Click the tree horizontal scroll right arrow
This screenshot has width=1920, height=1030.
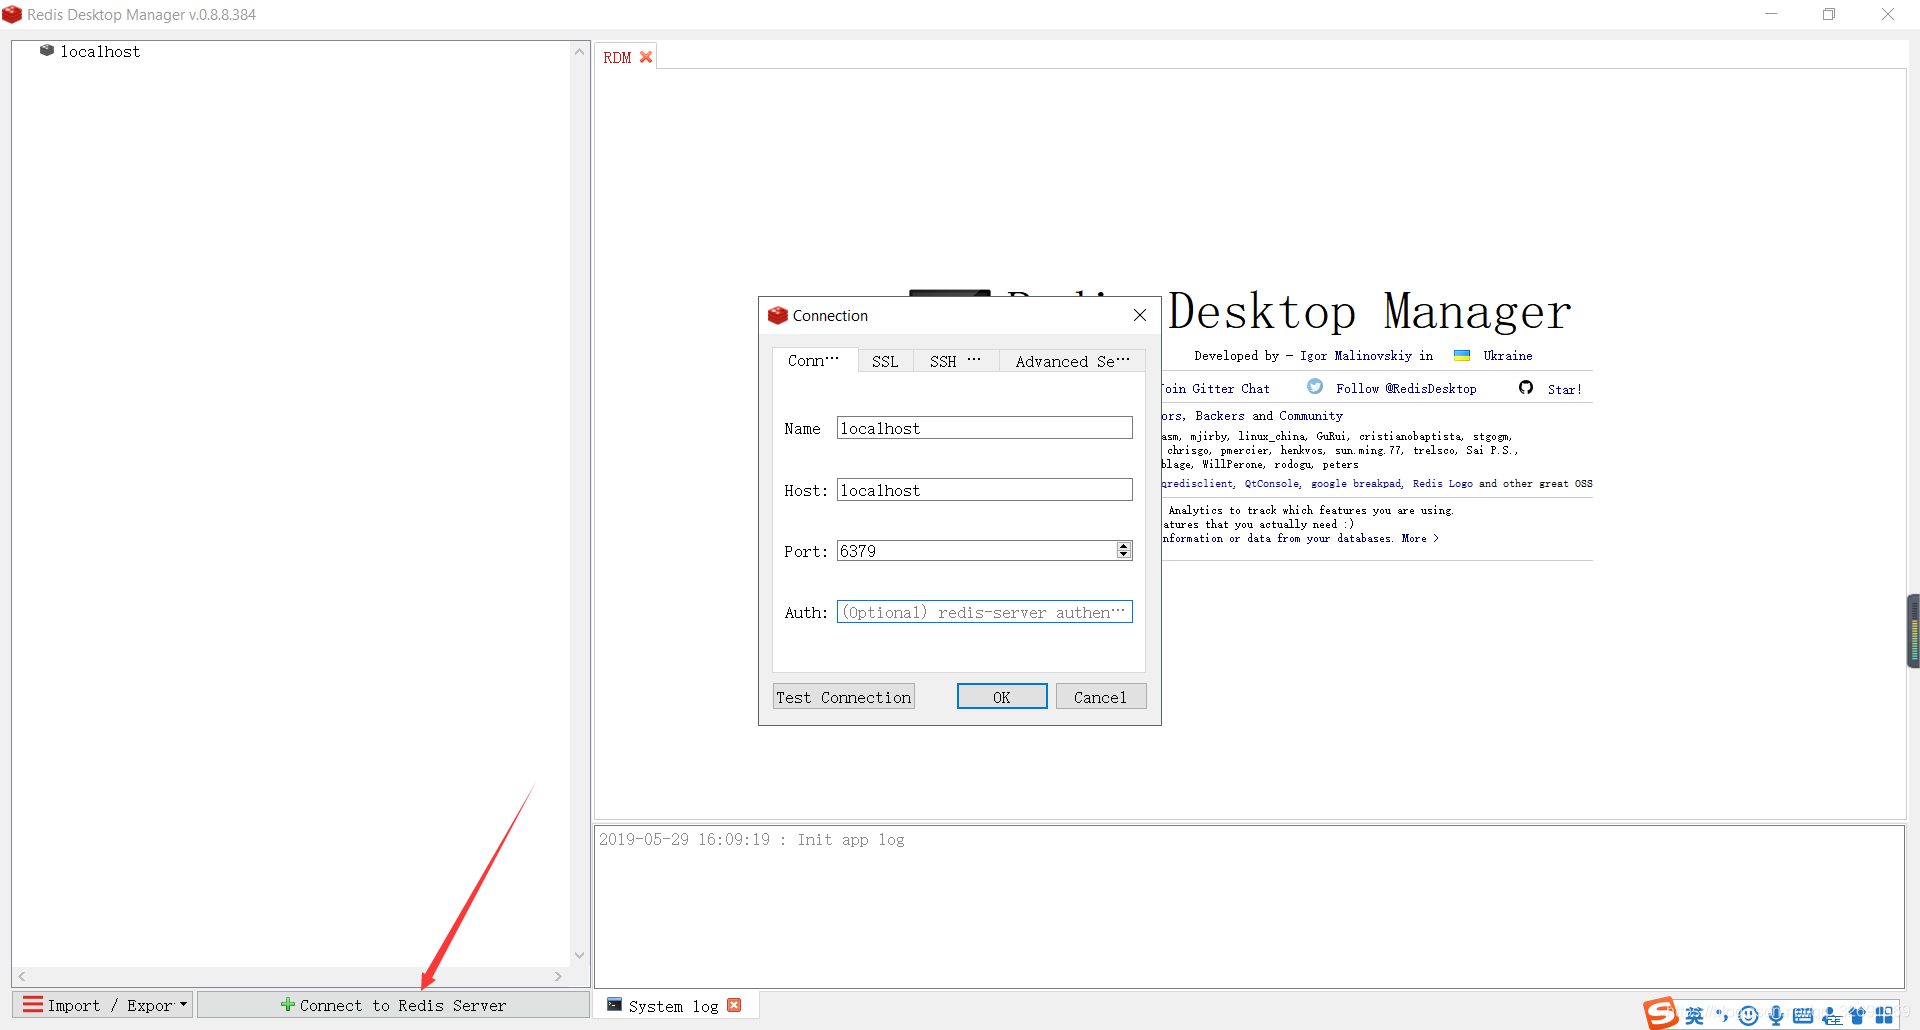point(558,976)
